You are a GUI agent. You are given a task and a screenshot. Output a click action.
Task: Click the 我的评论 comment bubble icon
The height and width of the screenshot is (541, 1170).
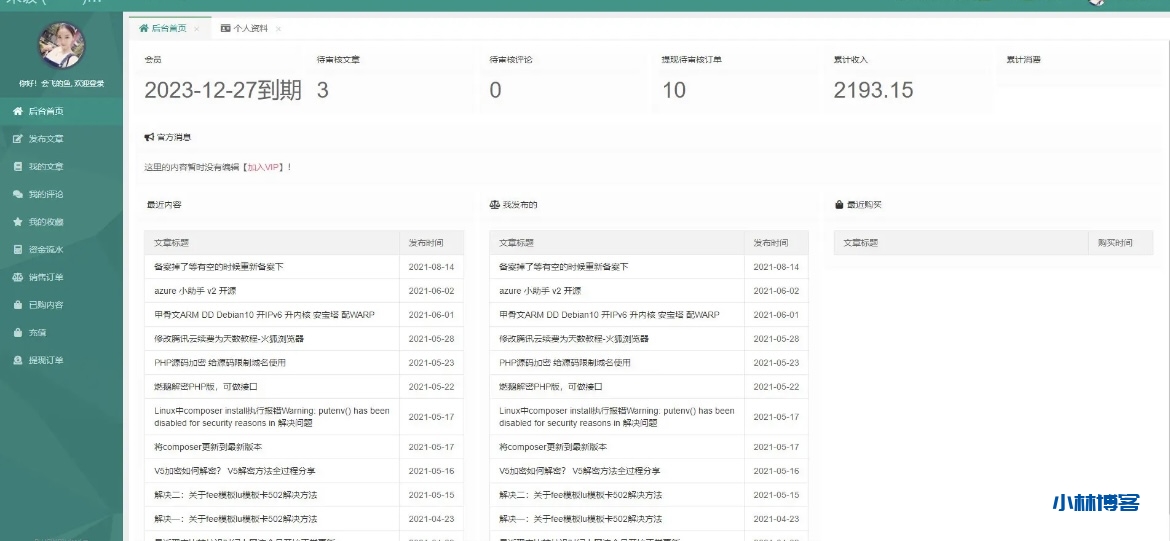tap(18, 194)
